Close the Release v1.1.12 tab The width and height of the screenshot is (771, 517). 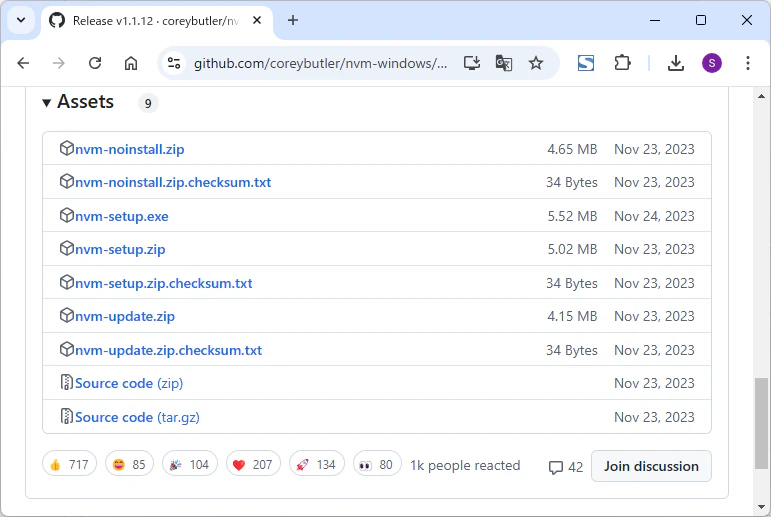coord(257,21)
